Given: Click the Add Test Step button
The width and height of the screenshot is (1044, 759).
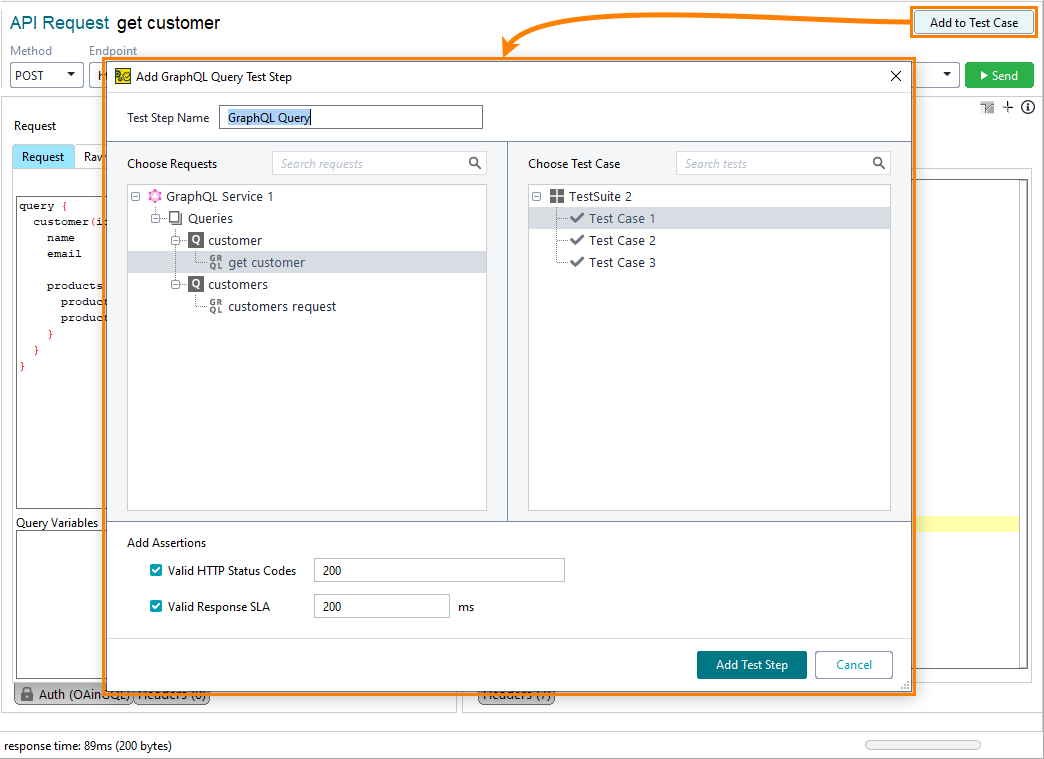Looking at the screenshot, I should 751,664.
